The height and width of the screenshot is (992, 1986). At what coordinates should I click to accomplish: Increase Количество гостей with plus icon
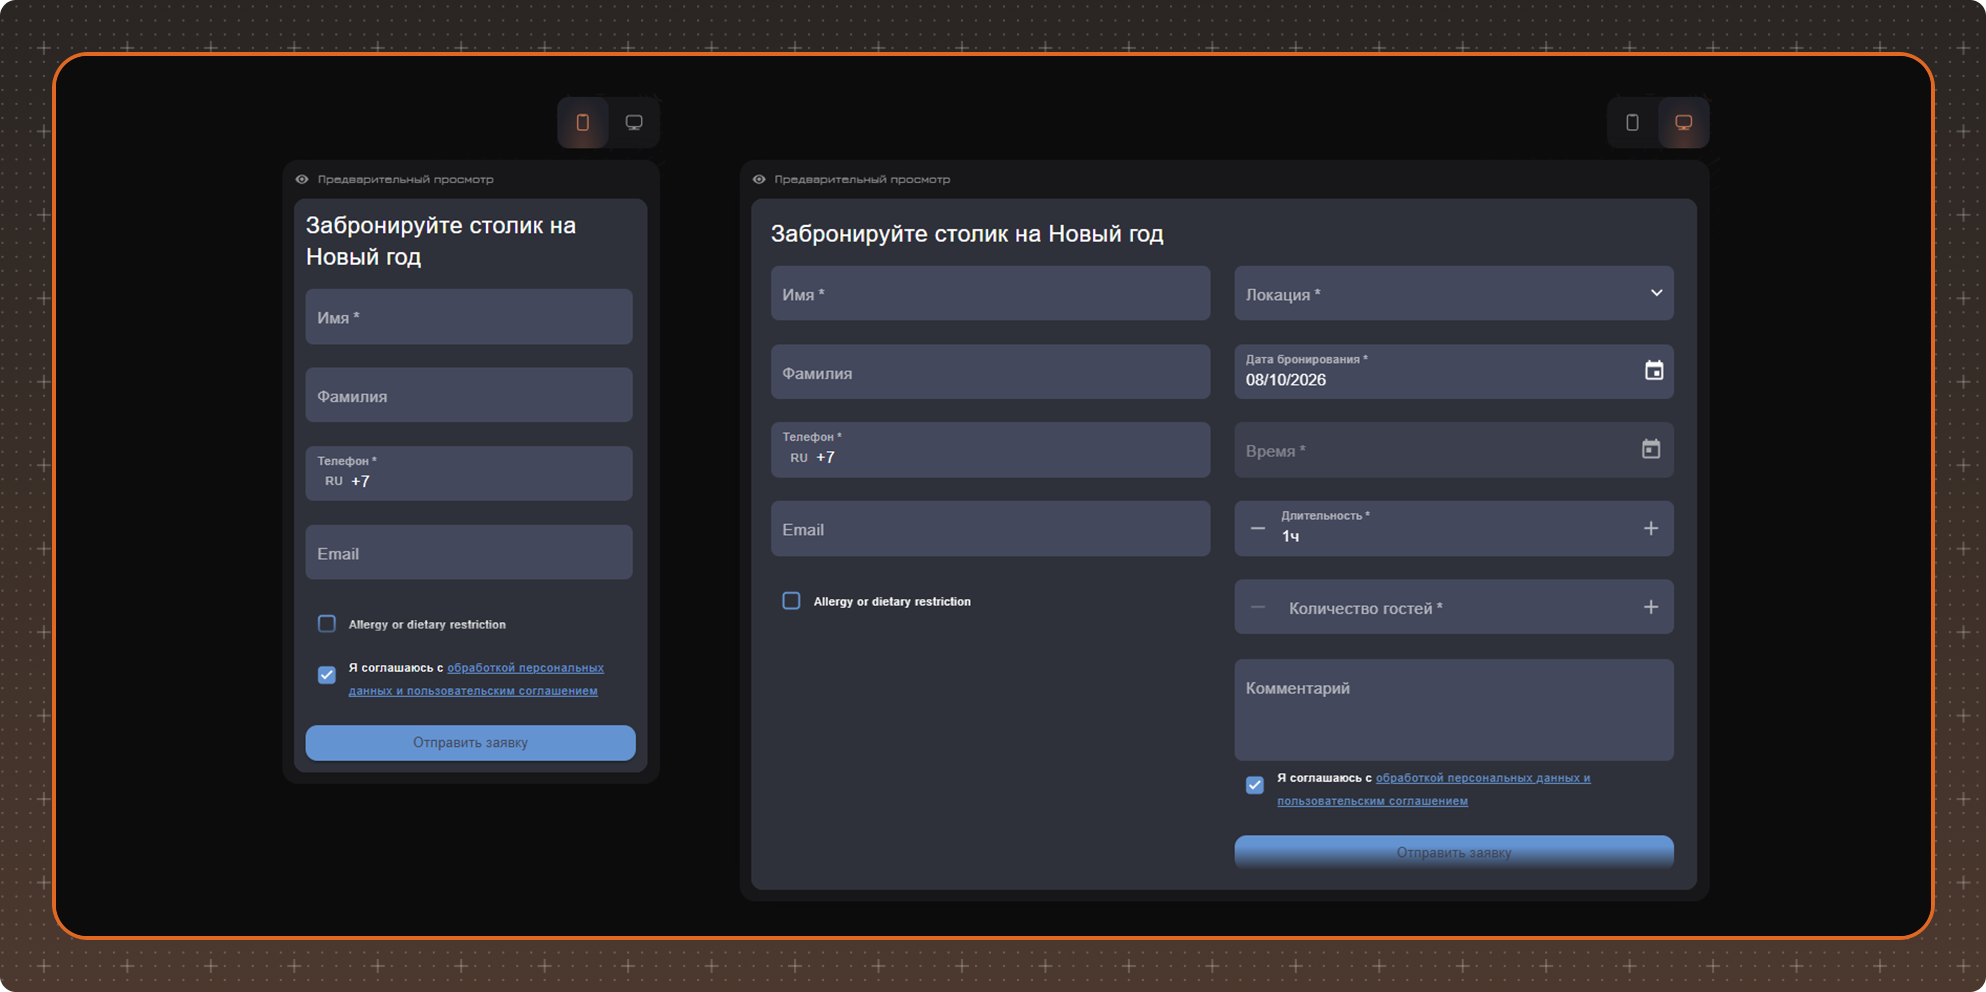pos(1651,607)
